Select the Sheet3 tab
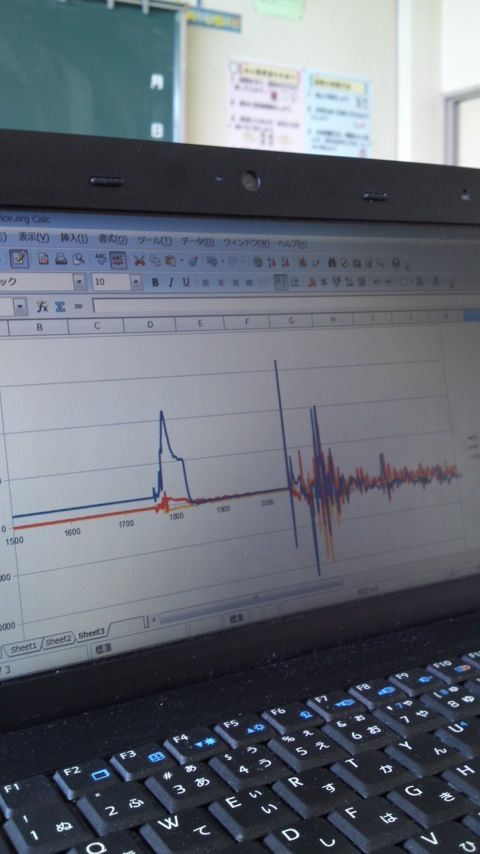Viewport: 480px width, 854px height. click(91, 633)
